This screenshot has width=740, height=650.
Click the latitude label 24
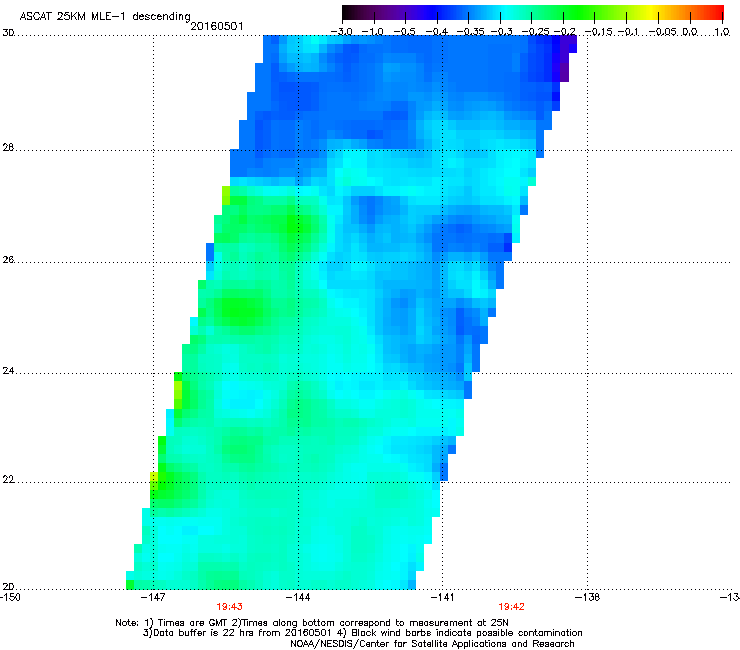tap(8, 371)
